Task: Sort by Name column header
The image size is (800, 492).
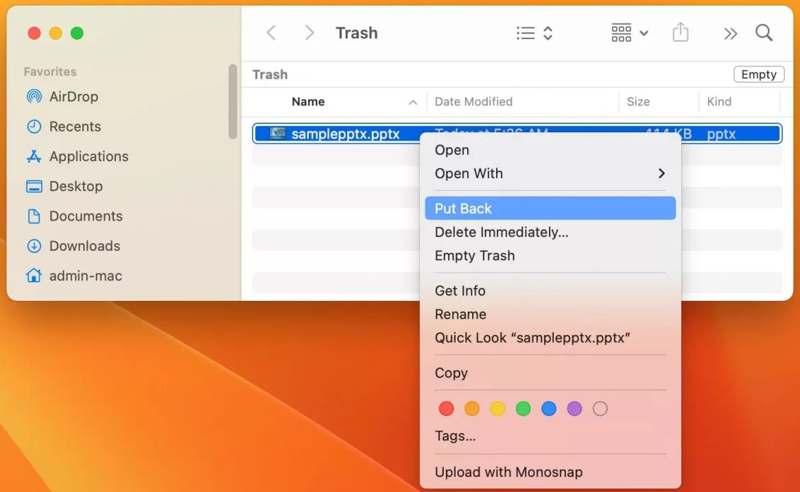Action: pos(308,102)
